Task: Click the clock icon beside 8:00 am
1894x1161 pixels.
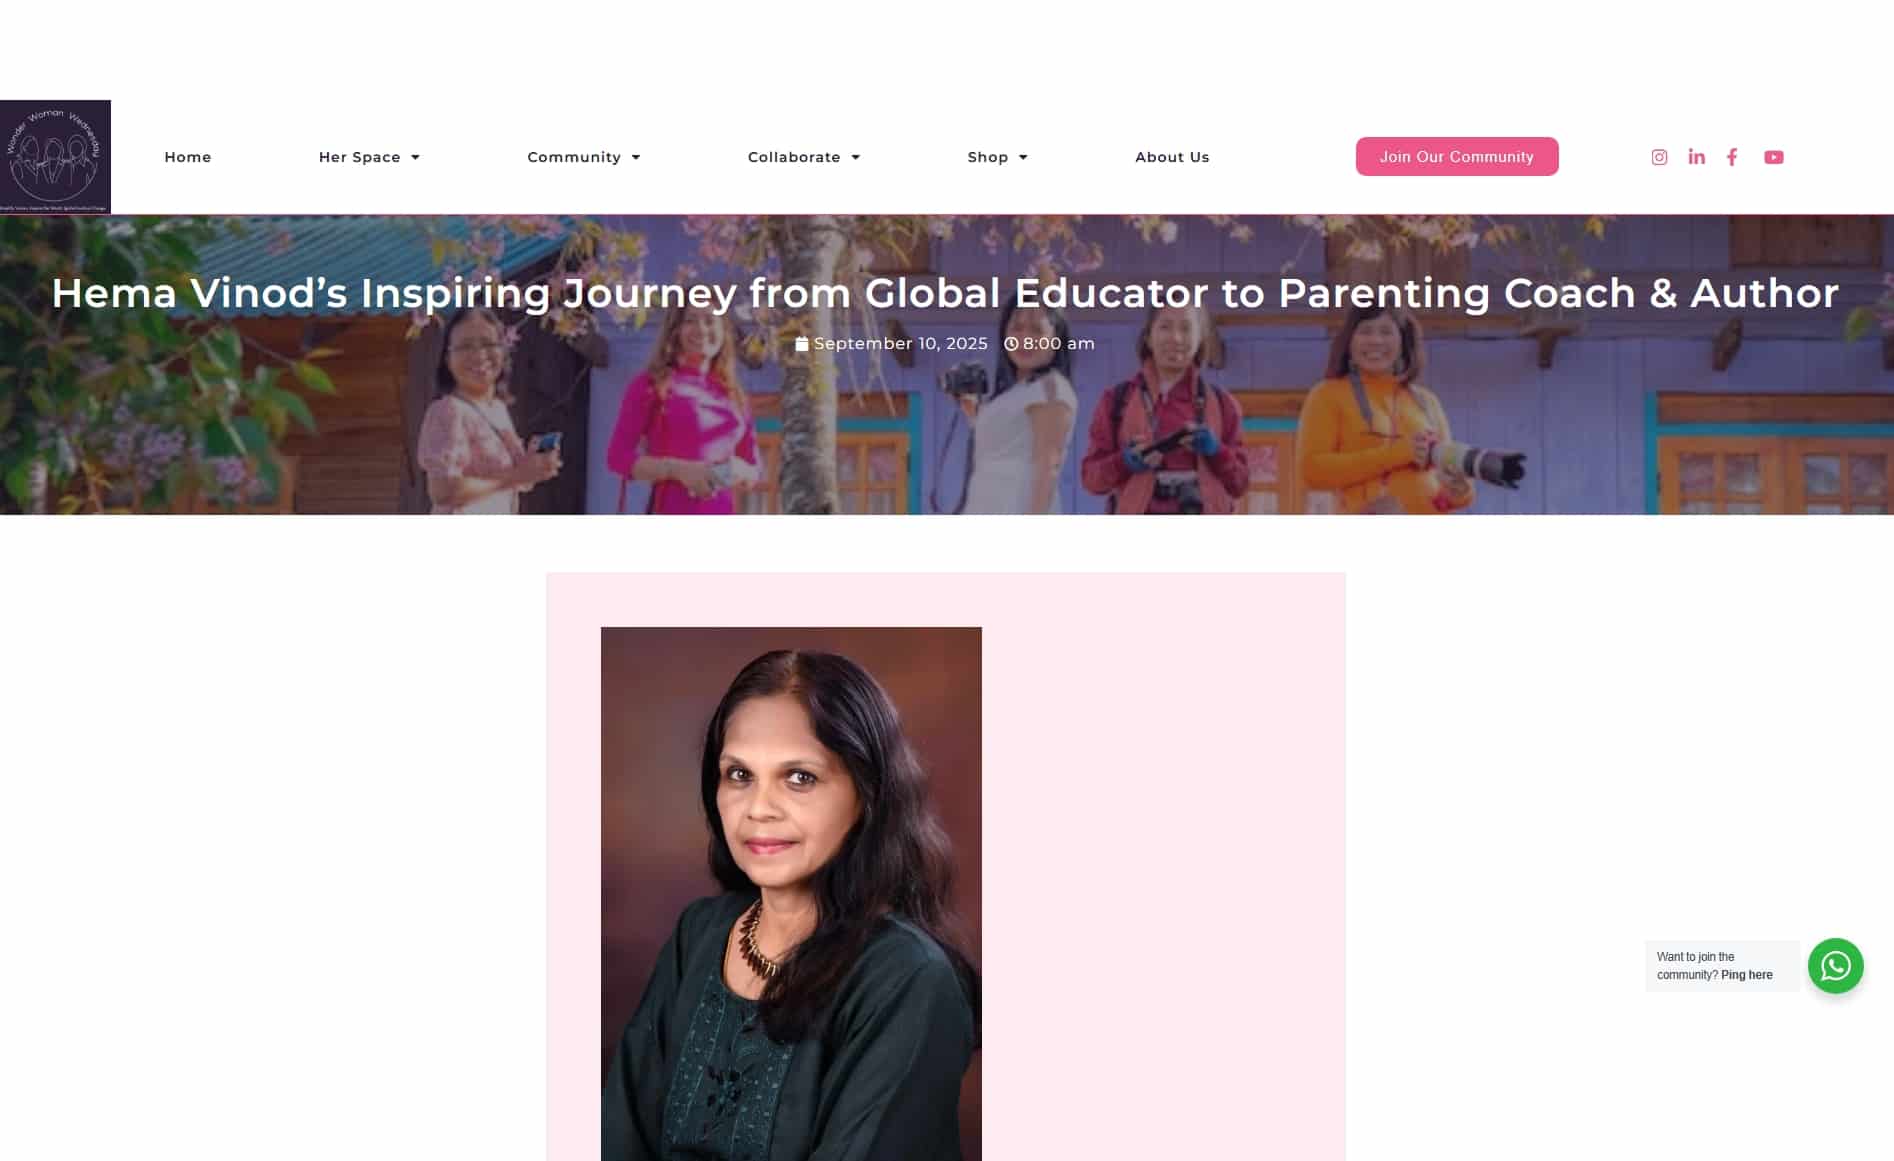Action: tap(1011, 344)
